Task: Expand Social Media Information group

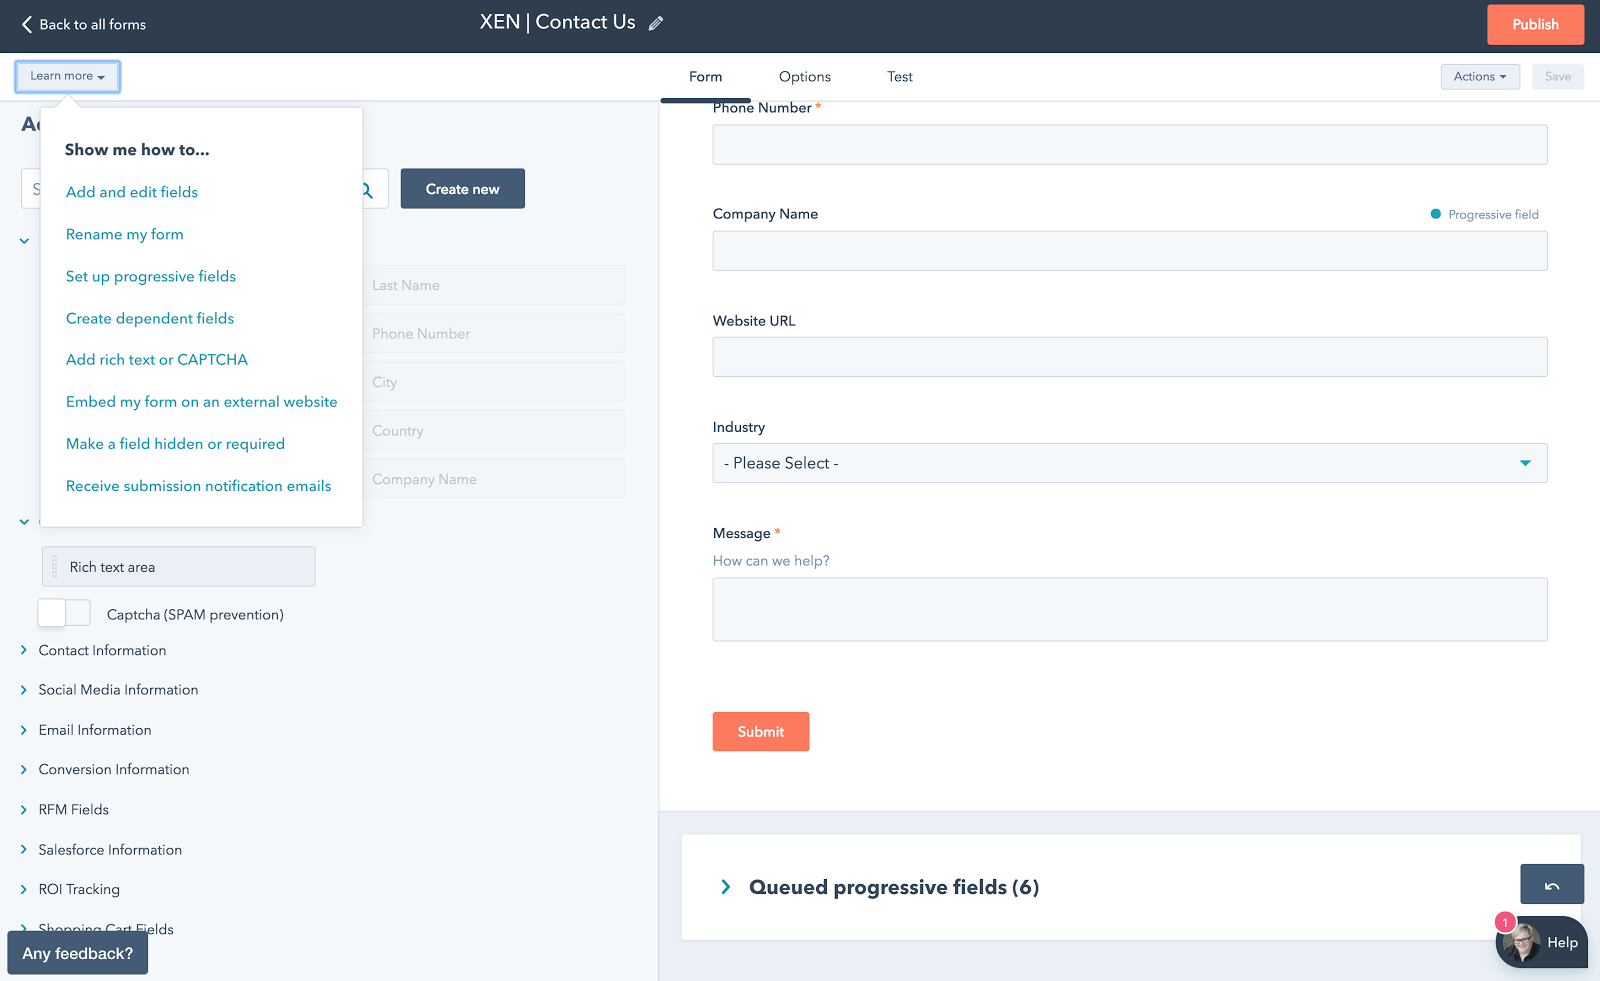Action: pyautogui.click(x=24, y=690)
